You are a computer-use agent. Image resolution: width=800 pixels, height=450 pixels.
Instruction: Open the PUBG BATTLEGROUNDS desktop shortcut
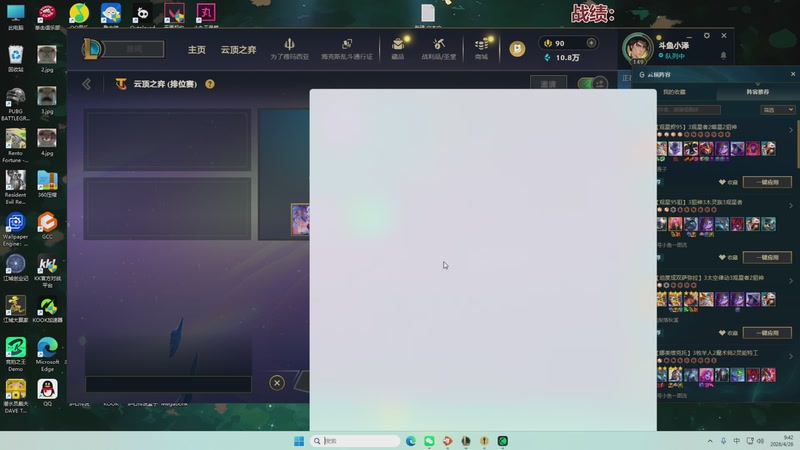tap(15, 104)
